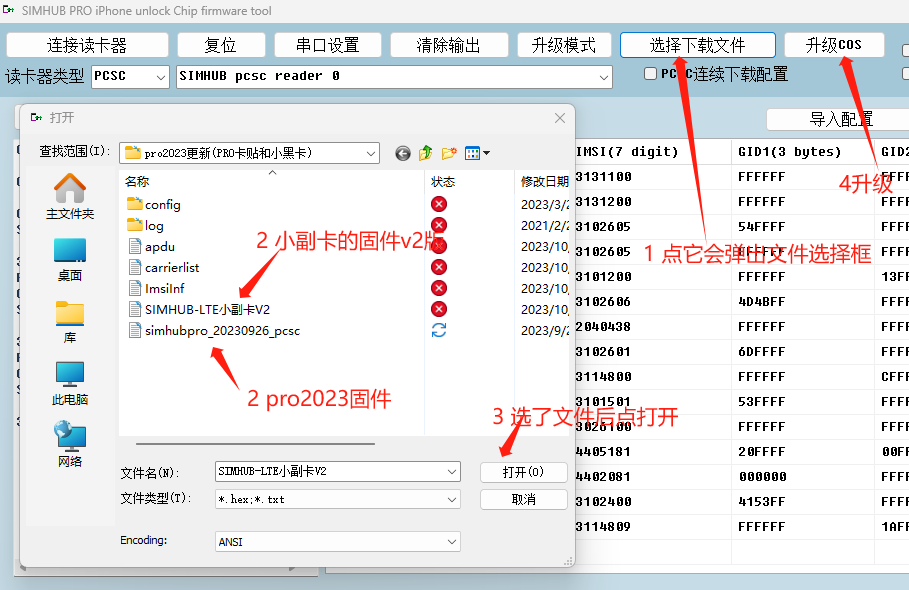
Task: Click the dialog resize grip corner
Action: pyautogui.click(x=569, y=561)
